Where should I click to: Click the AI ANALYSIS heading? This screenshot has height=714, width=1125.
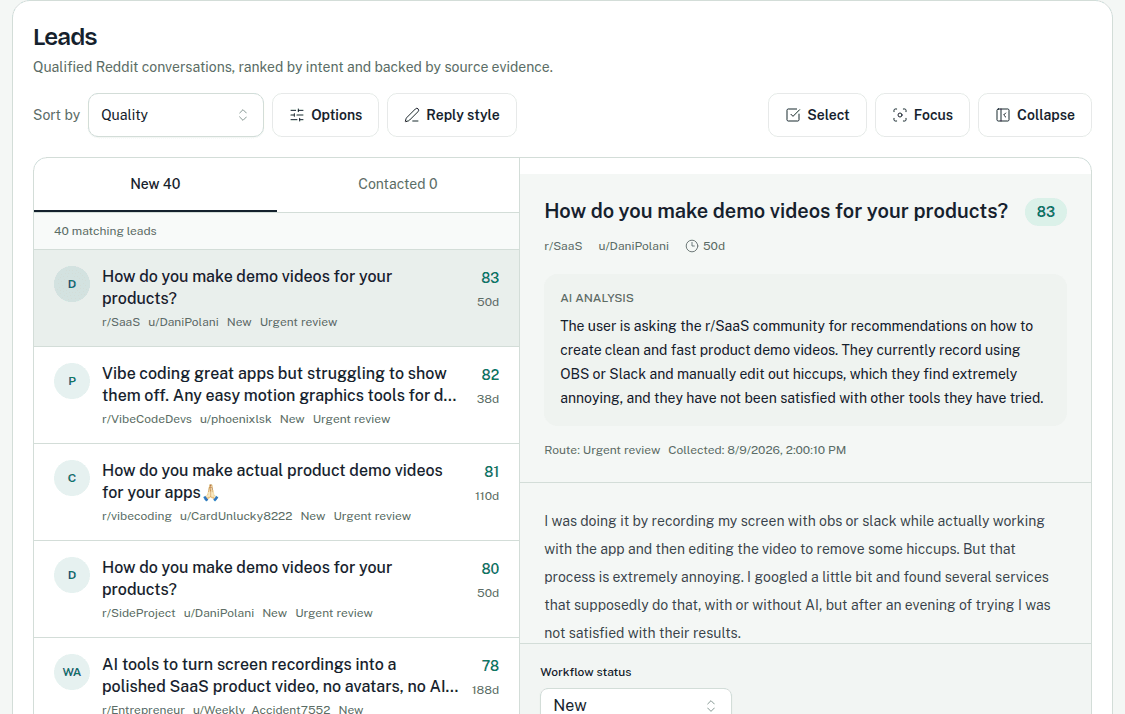[597, 298]
